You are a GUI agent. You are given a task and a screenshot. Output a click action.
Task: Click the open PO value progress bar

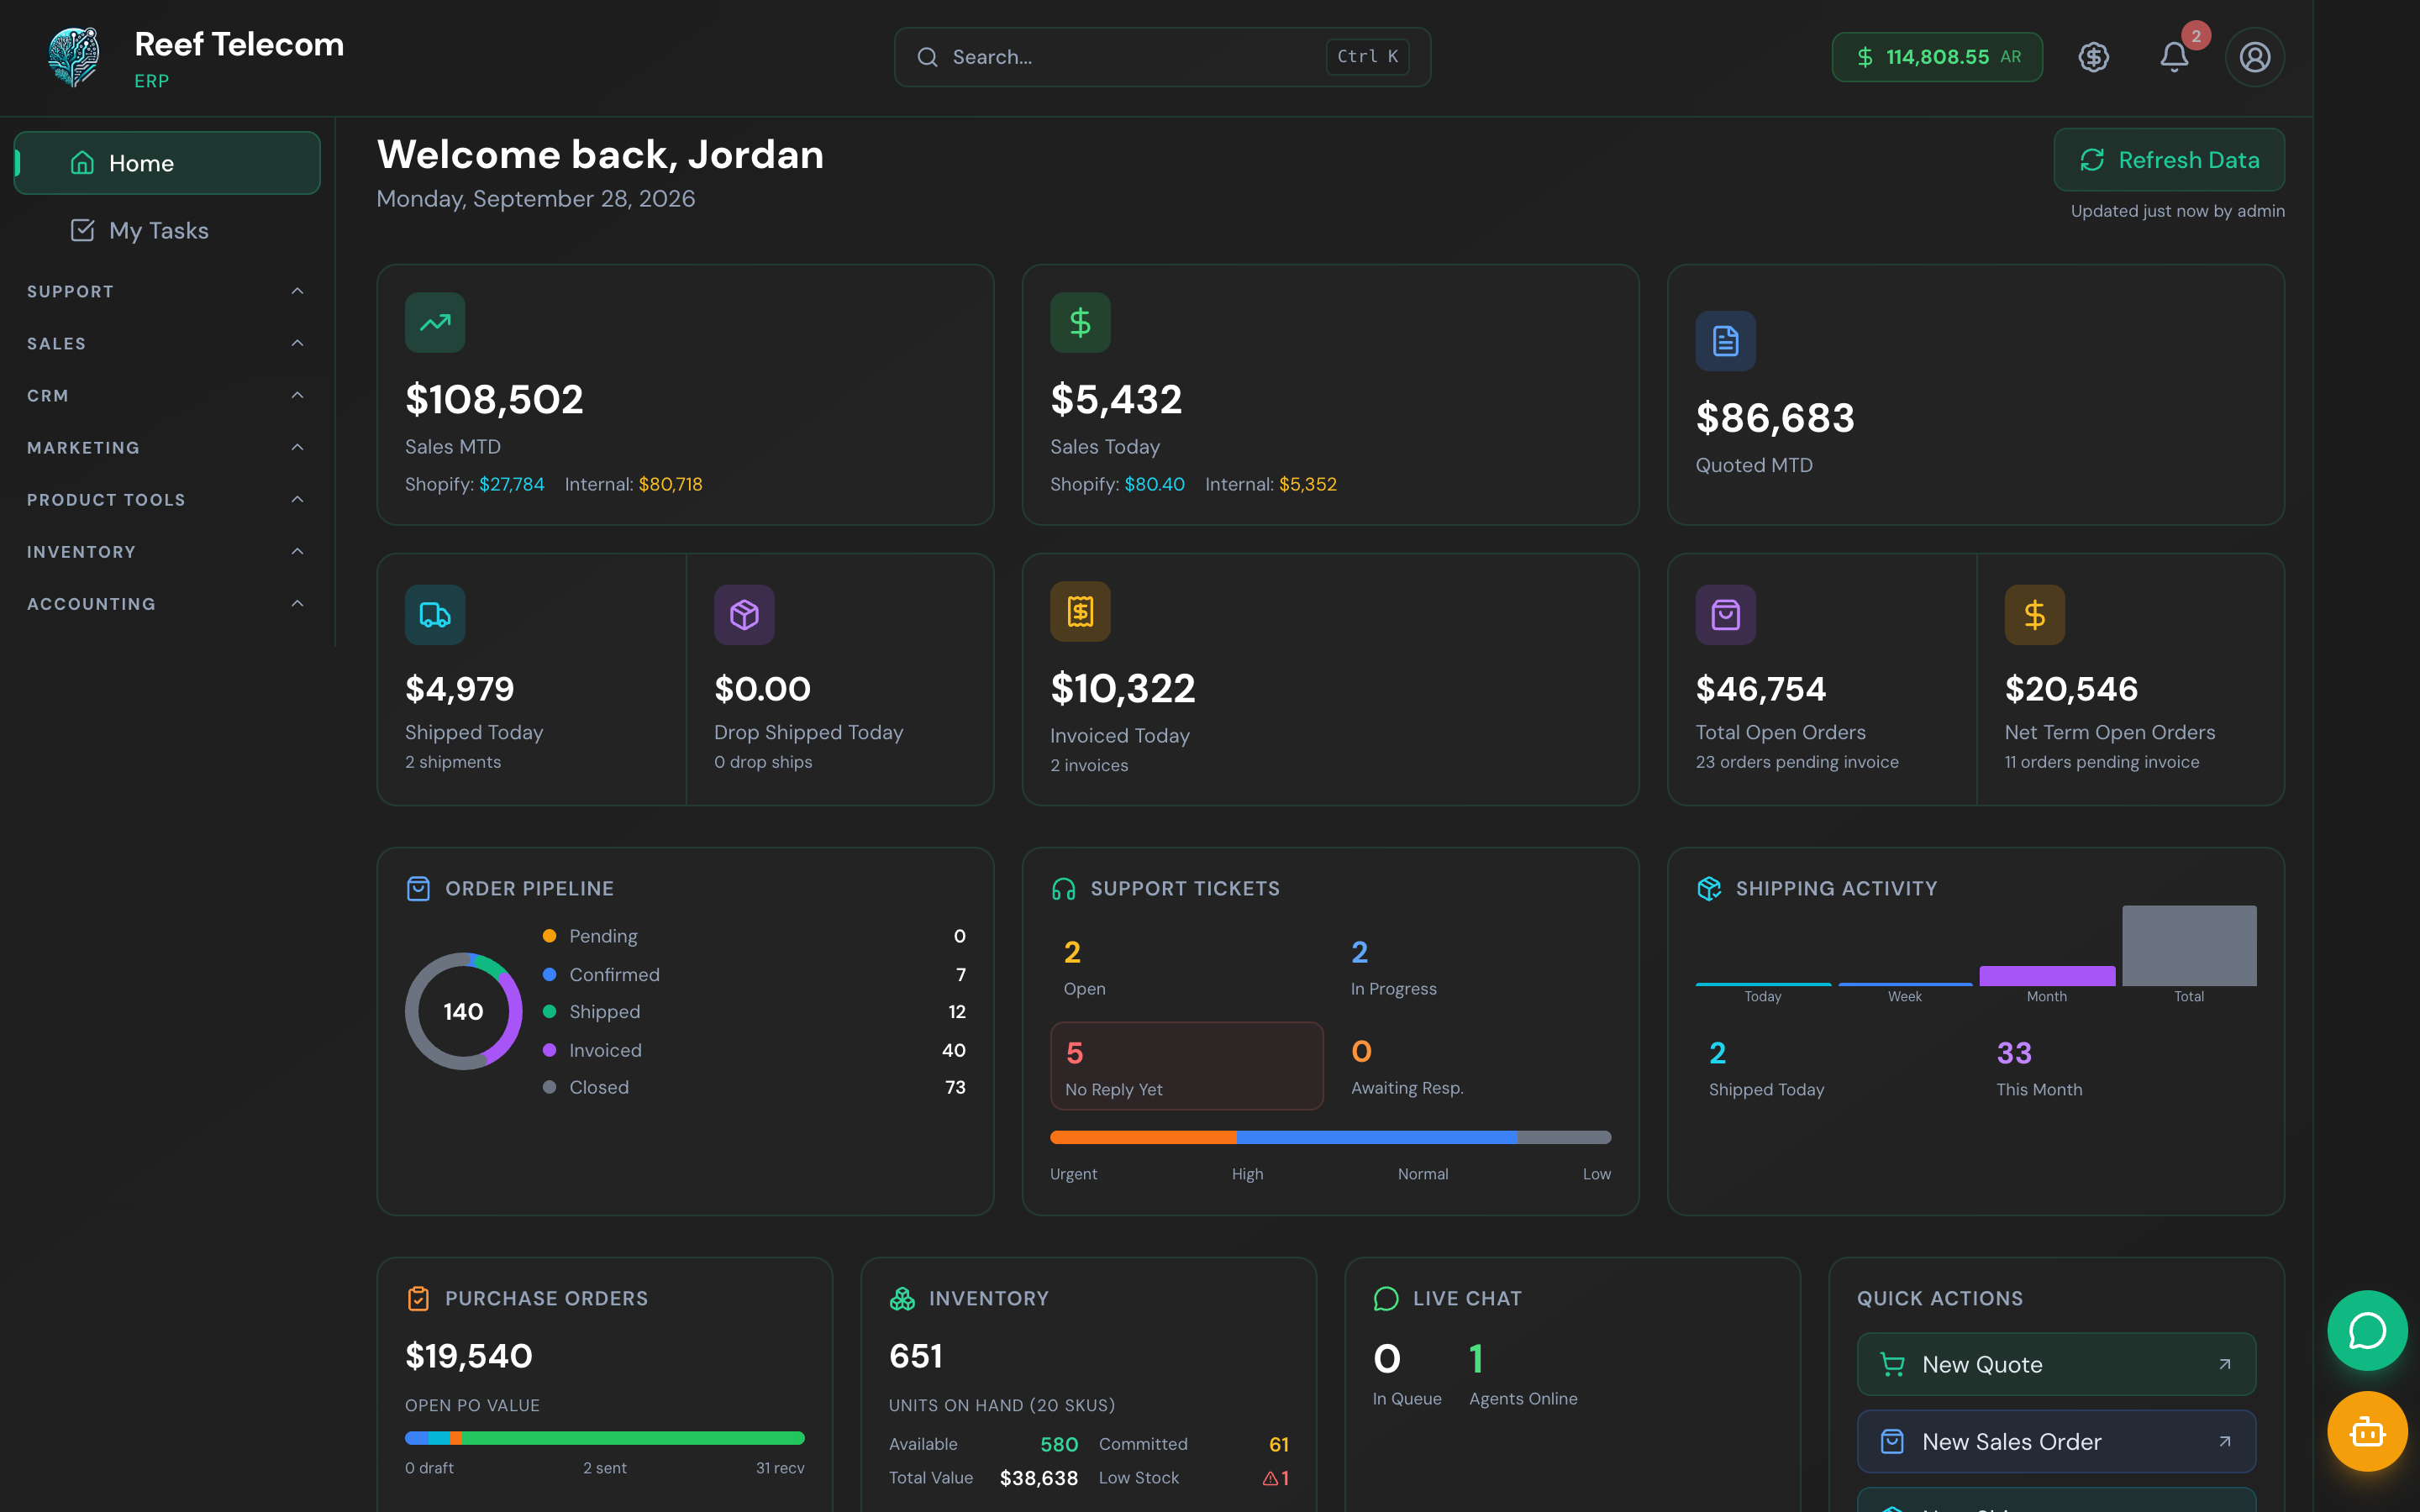pos(604,1438)
